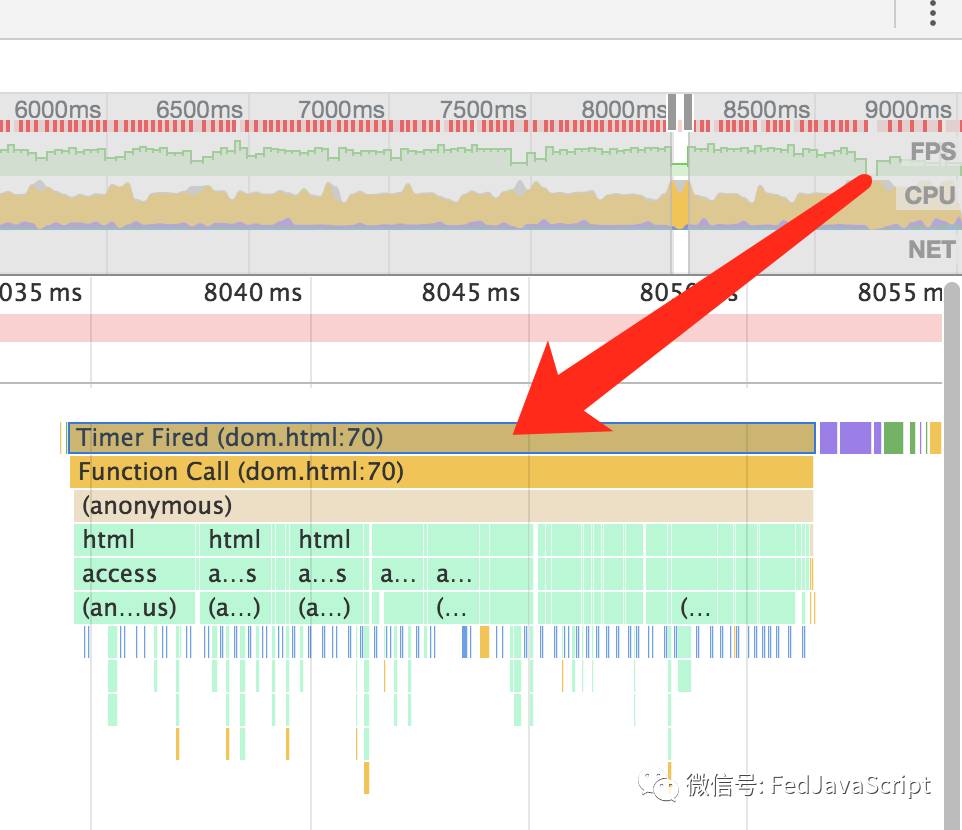The image size is (962, 830).
Task: Click the (an…us) flame chart bar
Action: [x=134, y=608]
